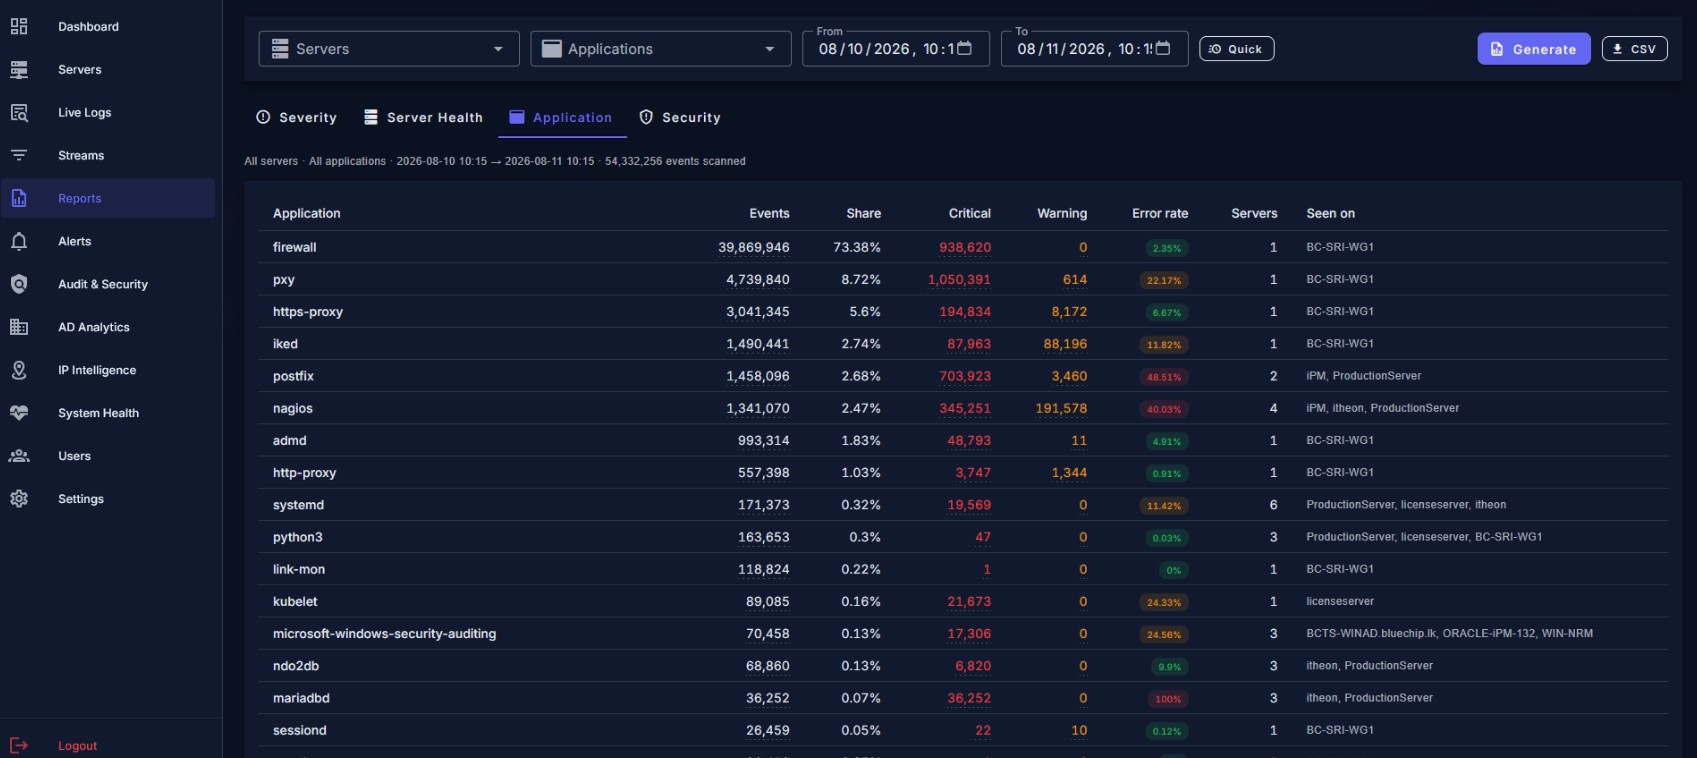Click the From date-time input field
1697x758 pixels.
(896, 49)
